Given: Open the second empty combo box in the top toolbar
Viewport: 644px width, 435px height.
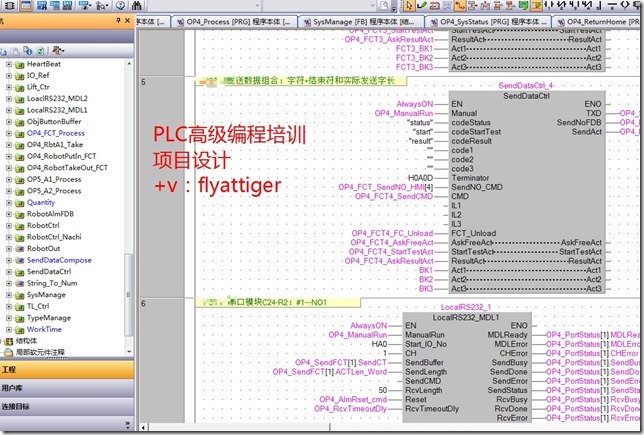Looking at the screenshot, I should click(x=319, y=5).
